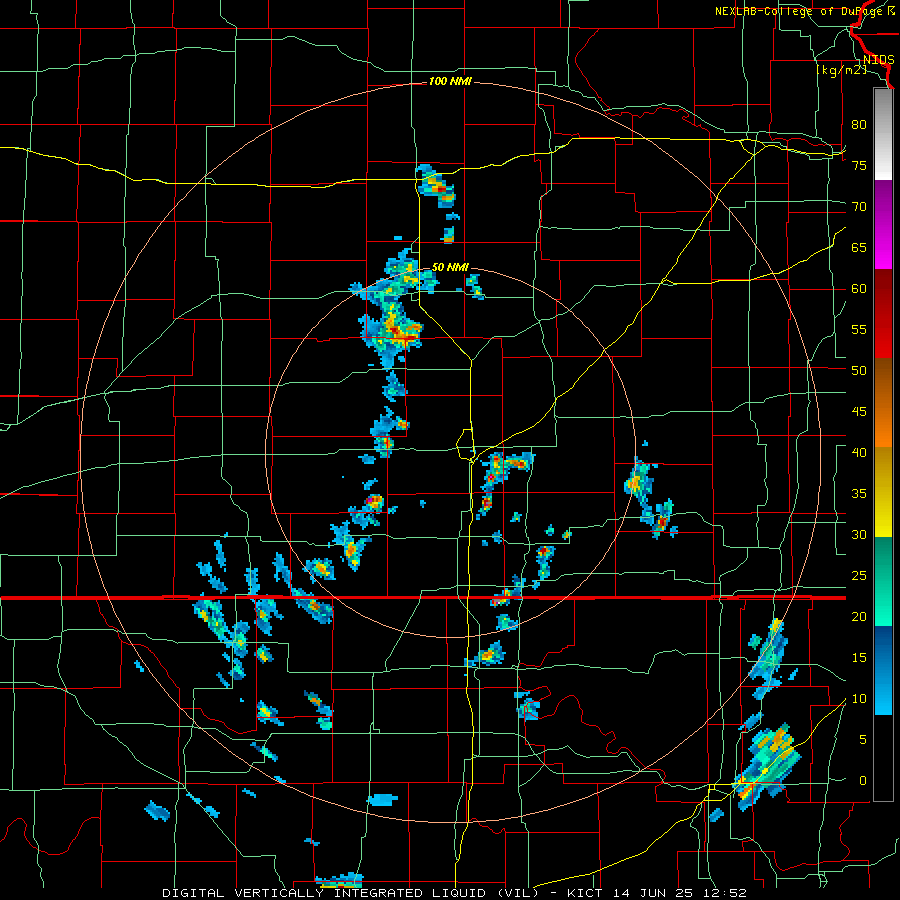The width and height of the screenshot is (900, 900).
Task: Click the 100 NMI range ring label
Action: (450, 82)
